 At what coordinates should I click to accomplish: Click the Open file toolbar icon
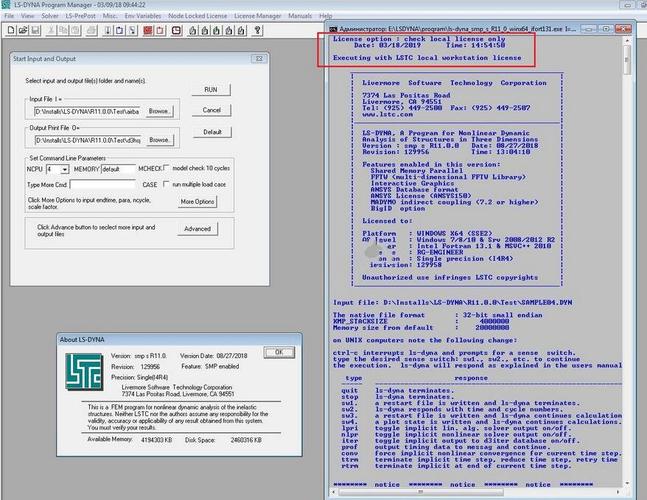pos(23,30)
